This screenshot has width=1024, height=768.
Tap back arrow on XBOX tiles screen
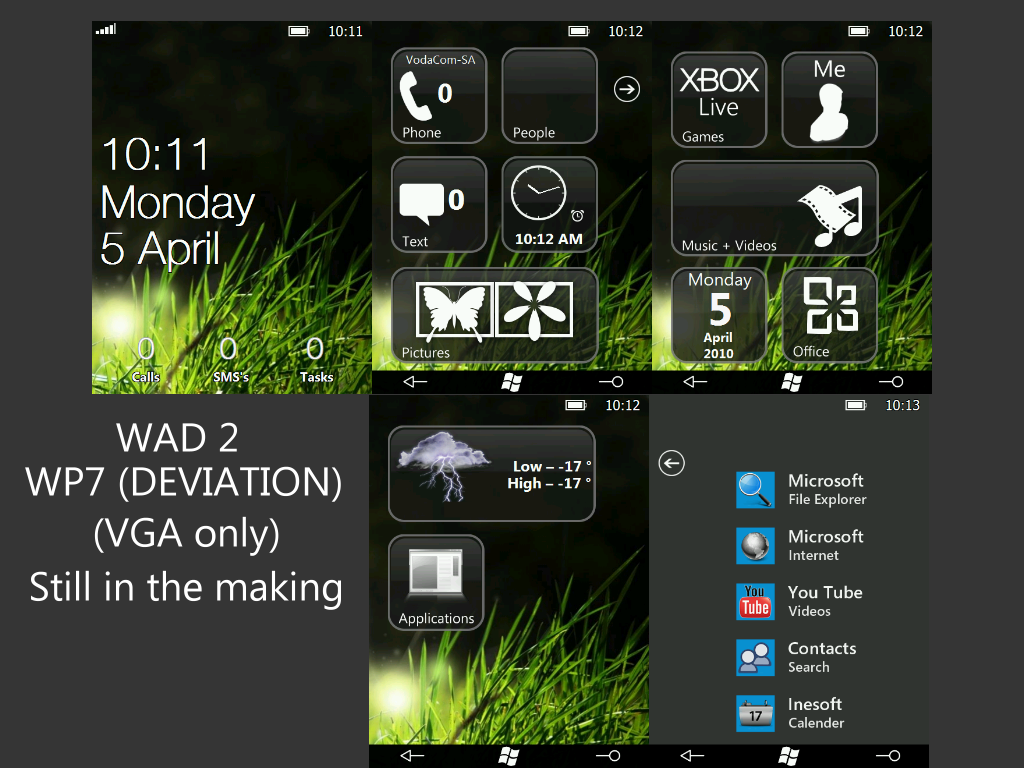(695, 381)
